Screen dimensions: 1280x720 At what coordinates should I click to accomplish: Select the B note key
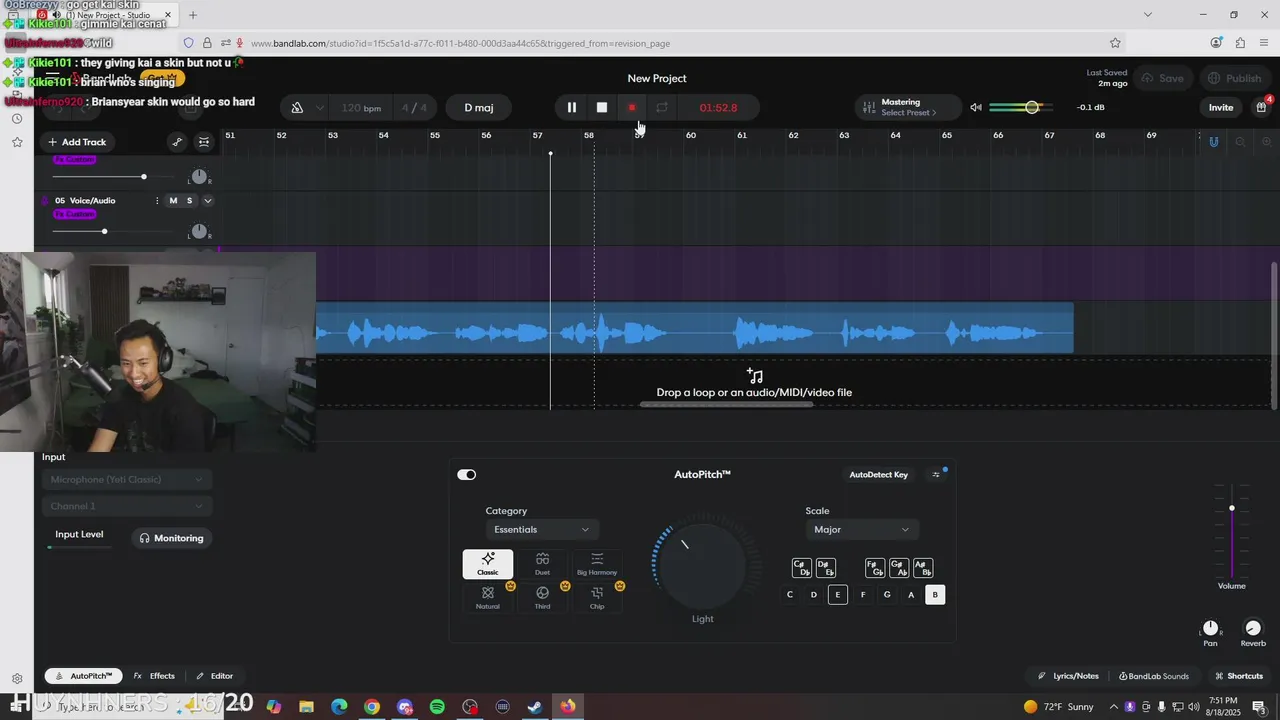(935, 595)
